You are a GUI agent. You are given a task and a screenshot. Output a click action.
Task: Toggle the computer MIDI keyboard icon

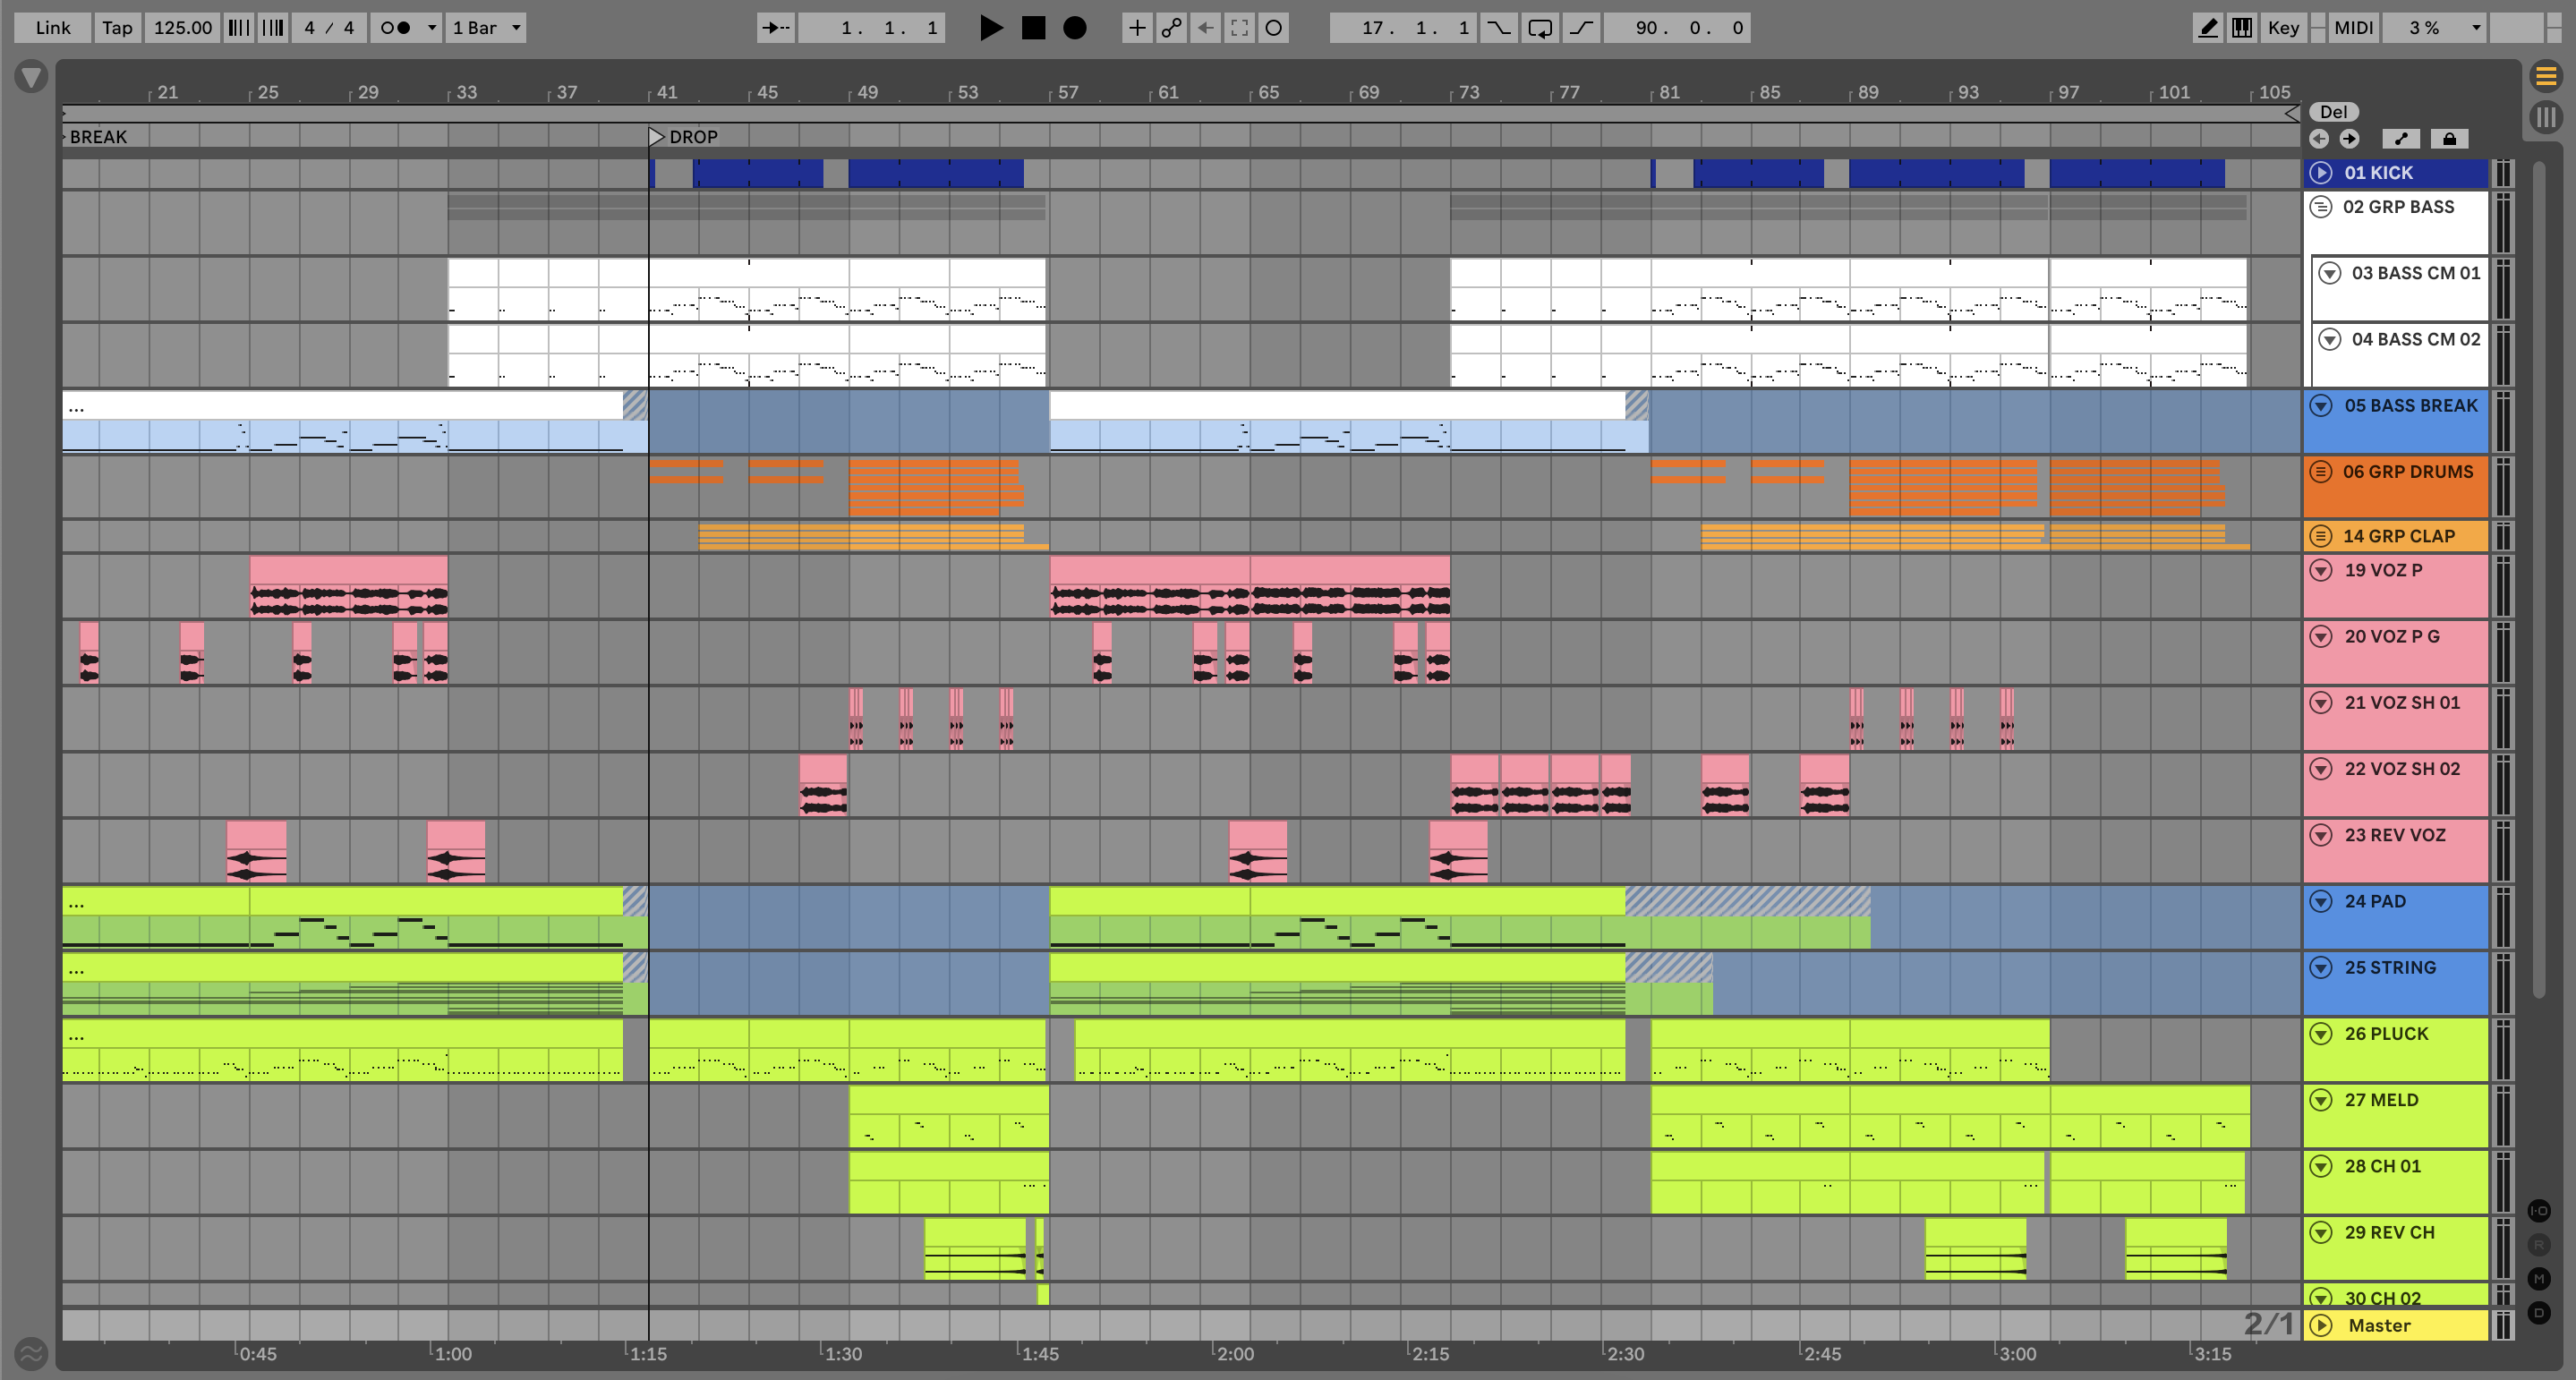[2242, 28]
